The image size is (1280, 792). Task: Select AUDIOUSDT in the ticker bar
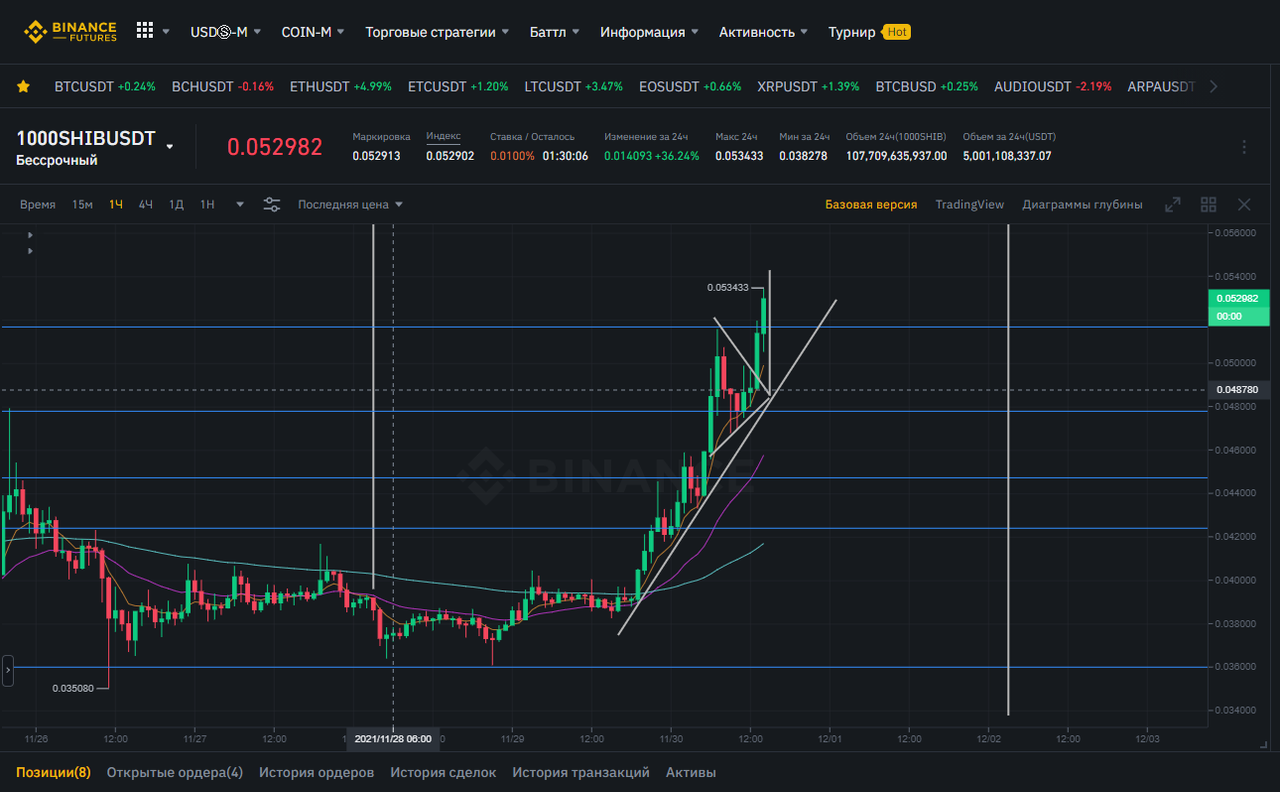[1053, 87]
